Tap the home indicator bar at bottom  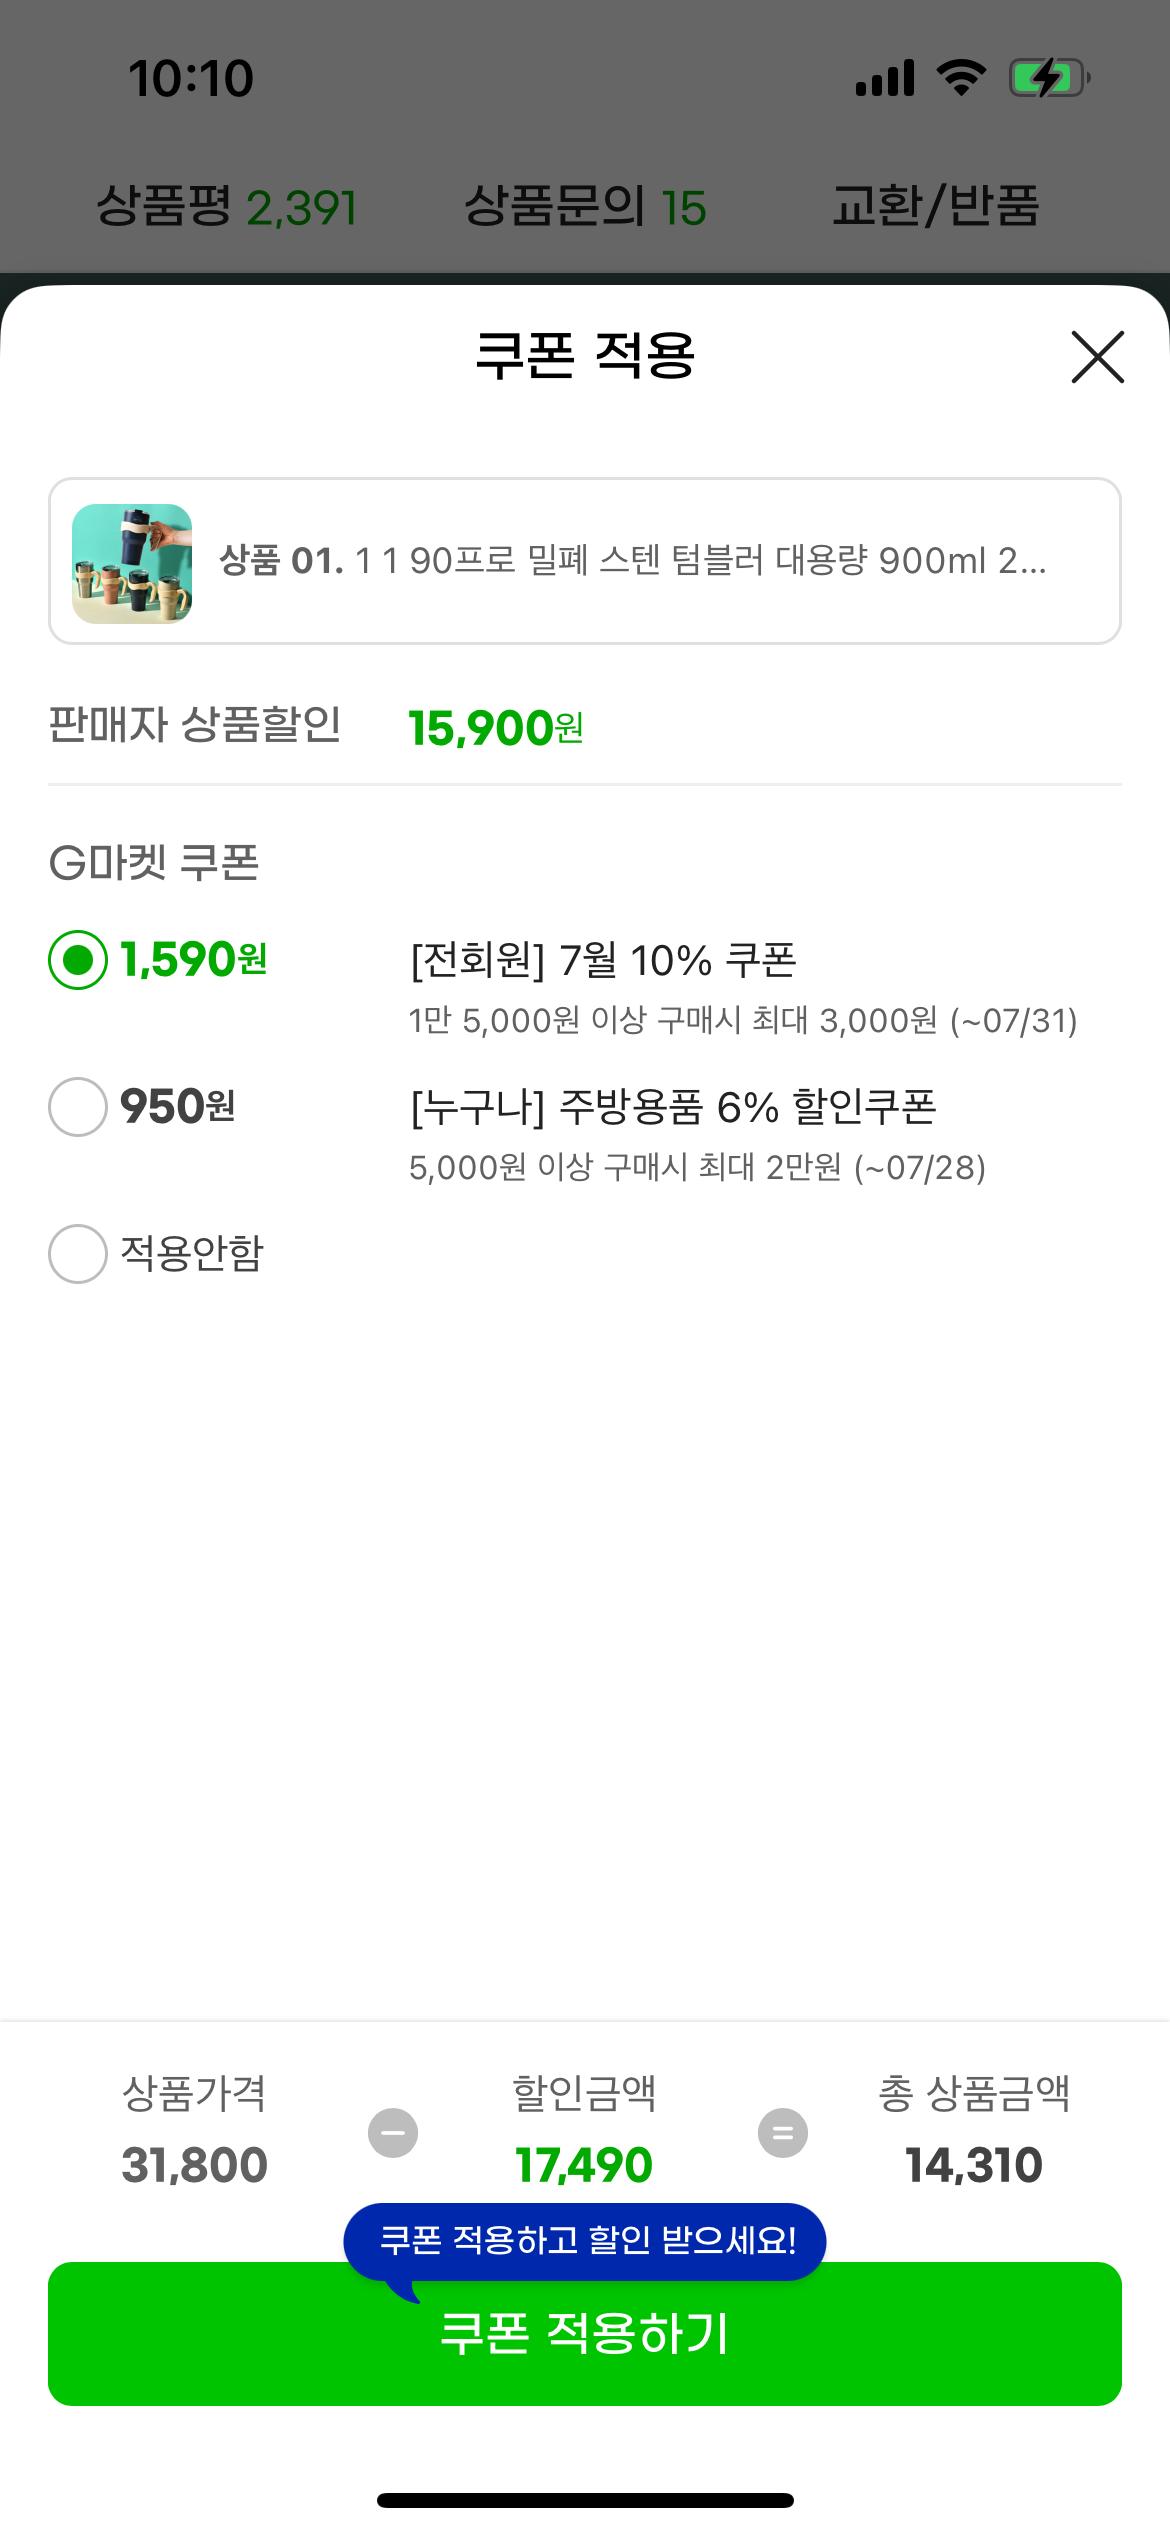[x=585, y=2500]
